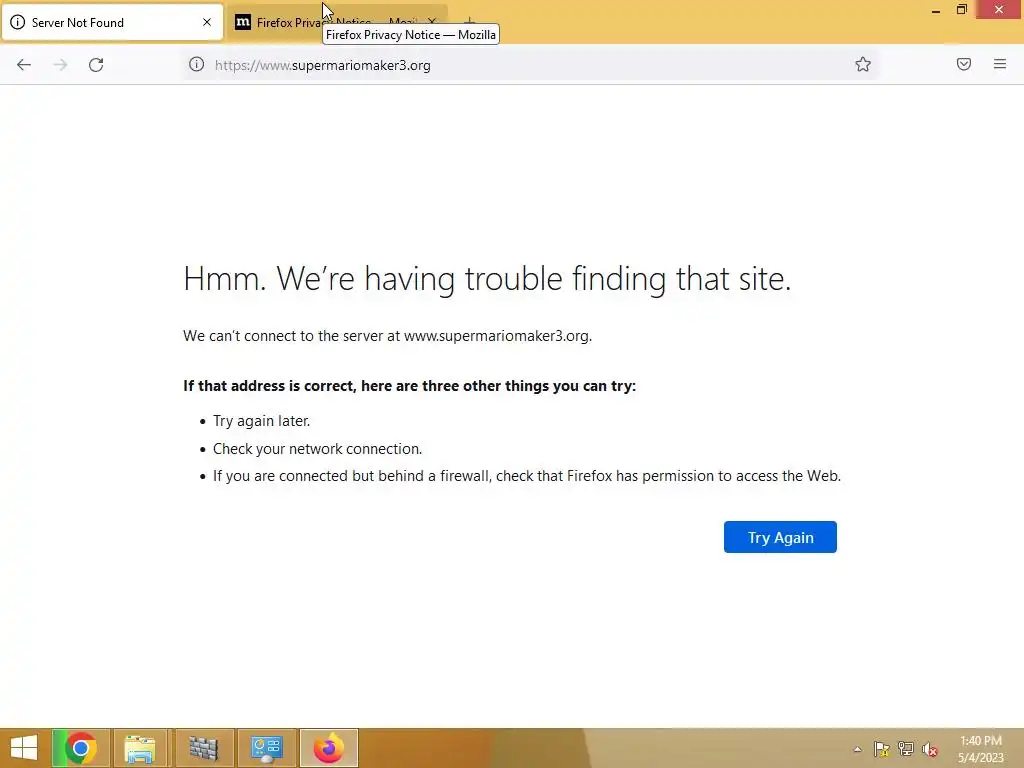
Task: Click 'Check your network connection.' bullet
Action: (x=317, y=449)
